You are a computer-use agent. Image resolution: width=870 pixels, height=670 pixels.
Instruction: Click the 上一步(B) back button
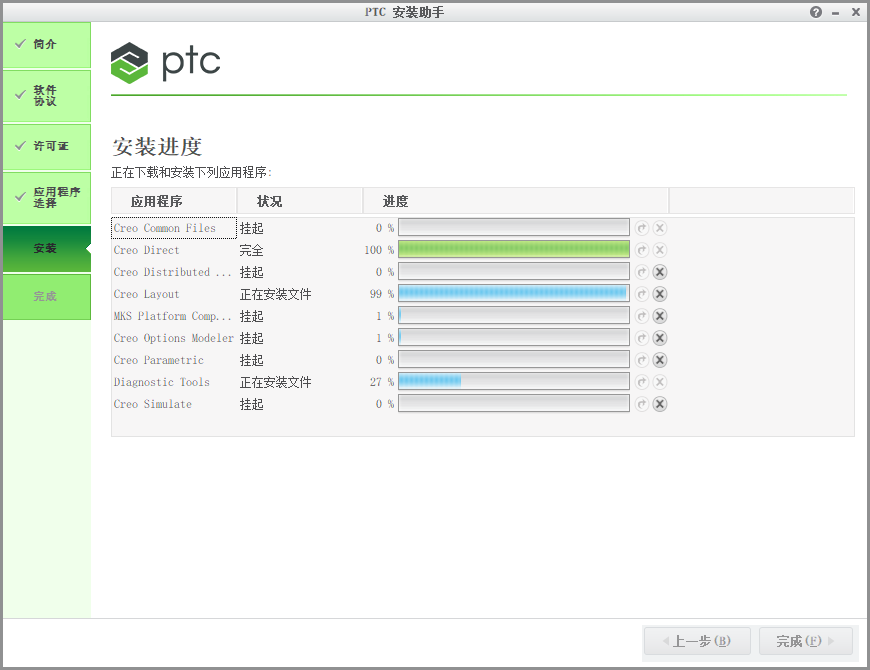point(697,641)
